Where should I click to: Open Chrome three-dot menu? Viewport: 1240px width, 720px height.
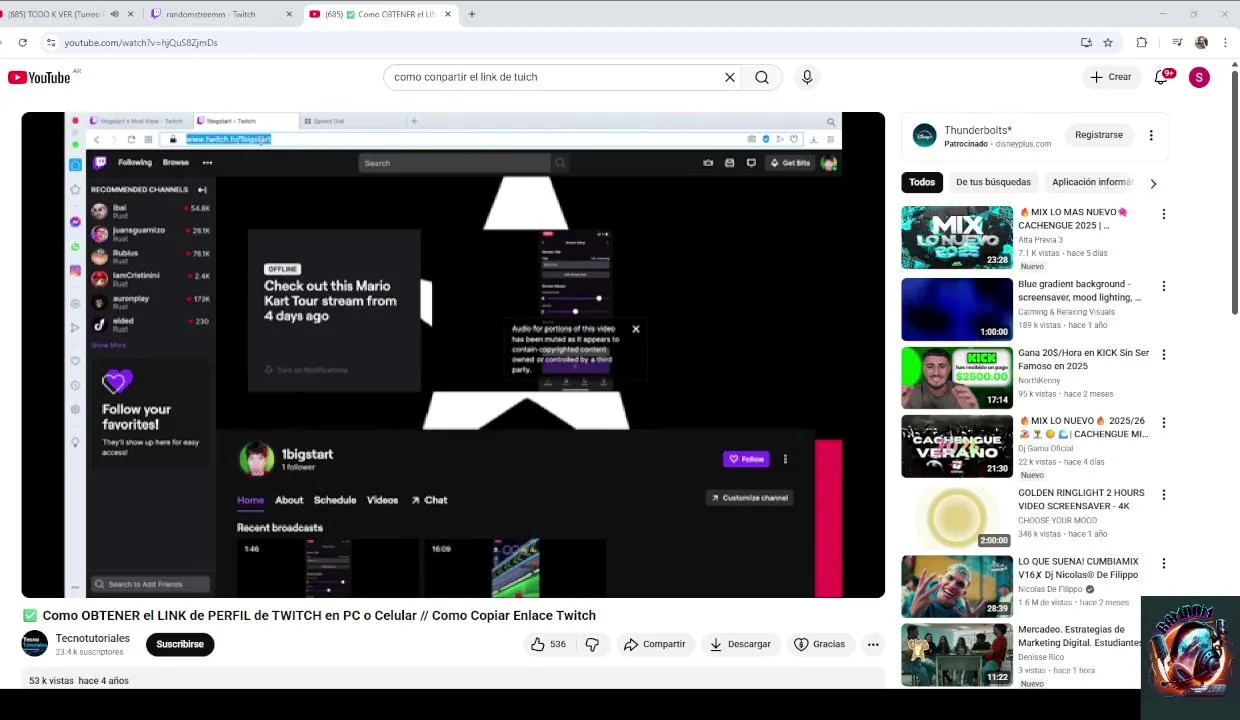(x=1225, y=42)
